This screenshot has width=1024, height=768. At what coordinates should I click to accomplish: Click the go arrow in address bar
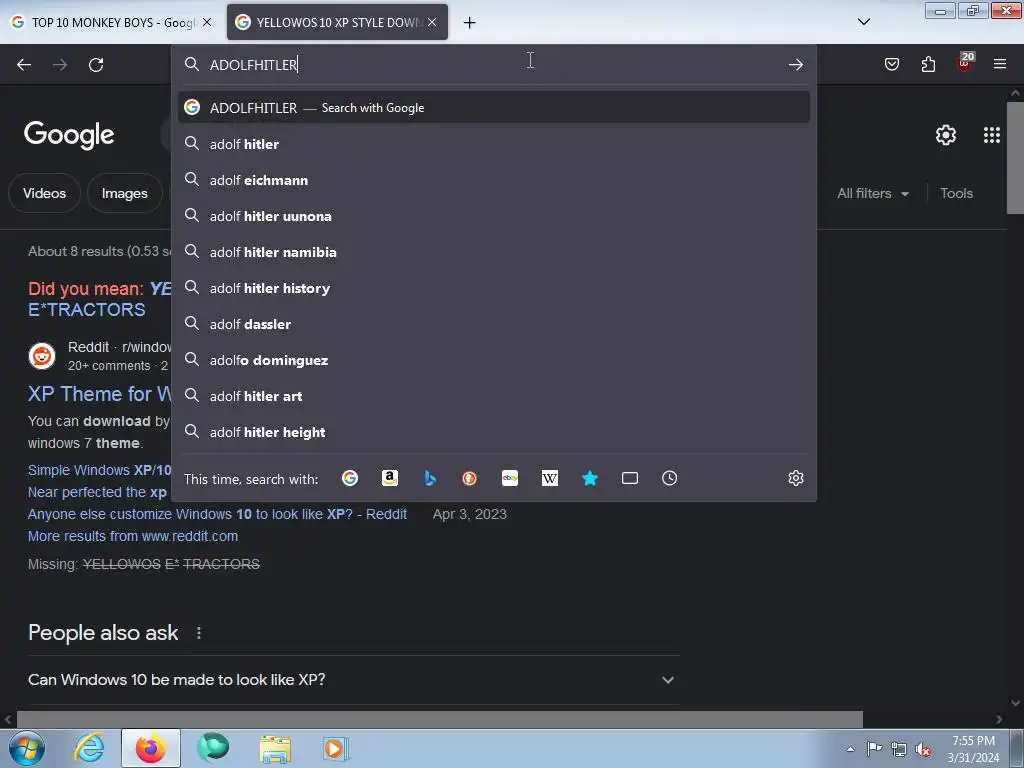pyautogui.click(x=795, y=65)
